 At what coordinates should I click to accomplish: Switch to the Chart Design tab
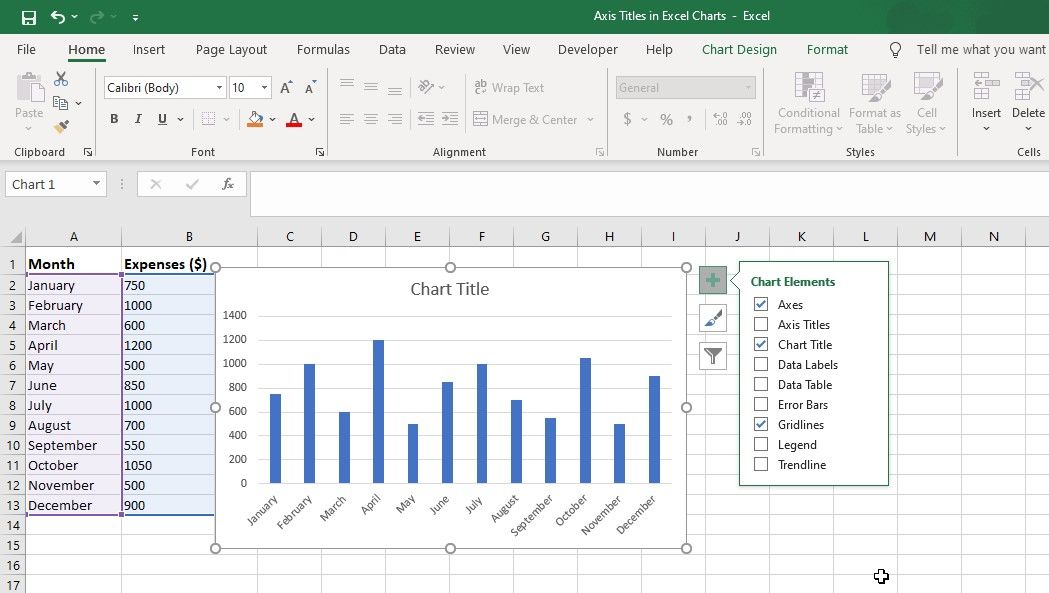[739, 49]
